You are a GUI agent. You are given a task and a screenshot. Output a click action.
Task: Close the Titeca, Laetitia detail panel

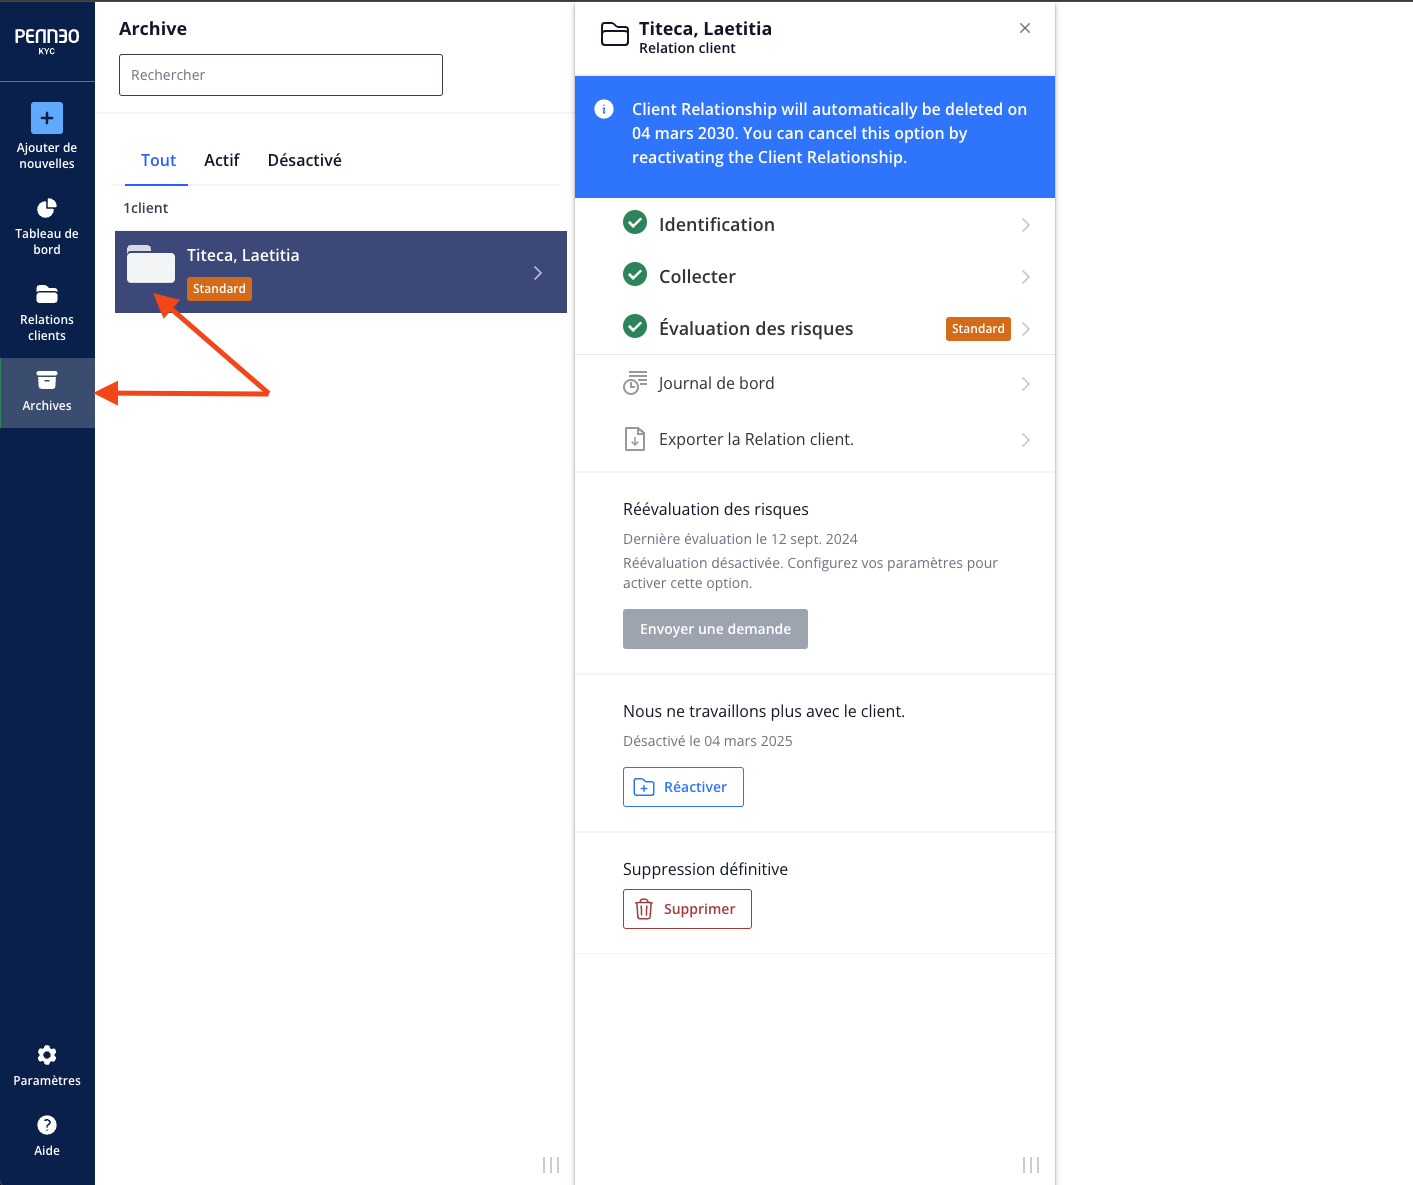(1025, 28)
